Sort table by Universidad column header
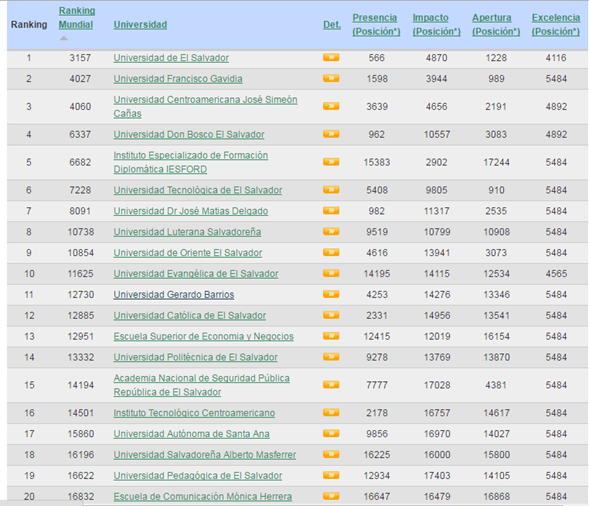Viewport: 589px width, 506px height. coord(140,25)
